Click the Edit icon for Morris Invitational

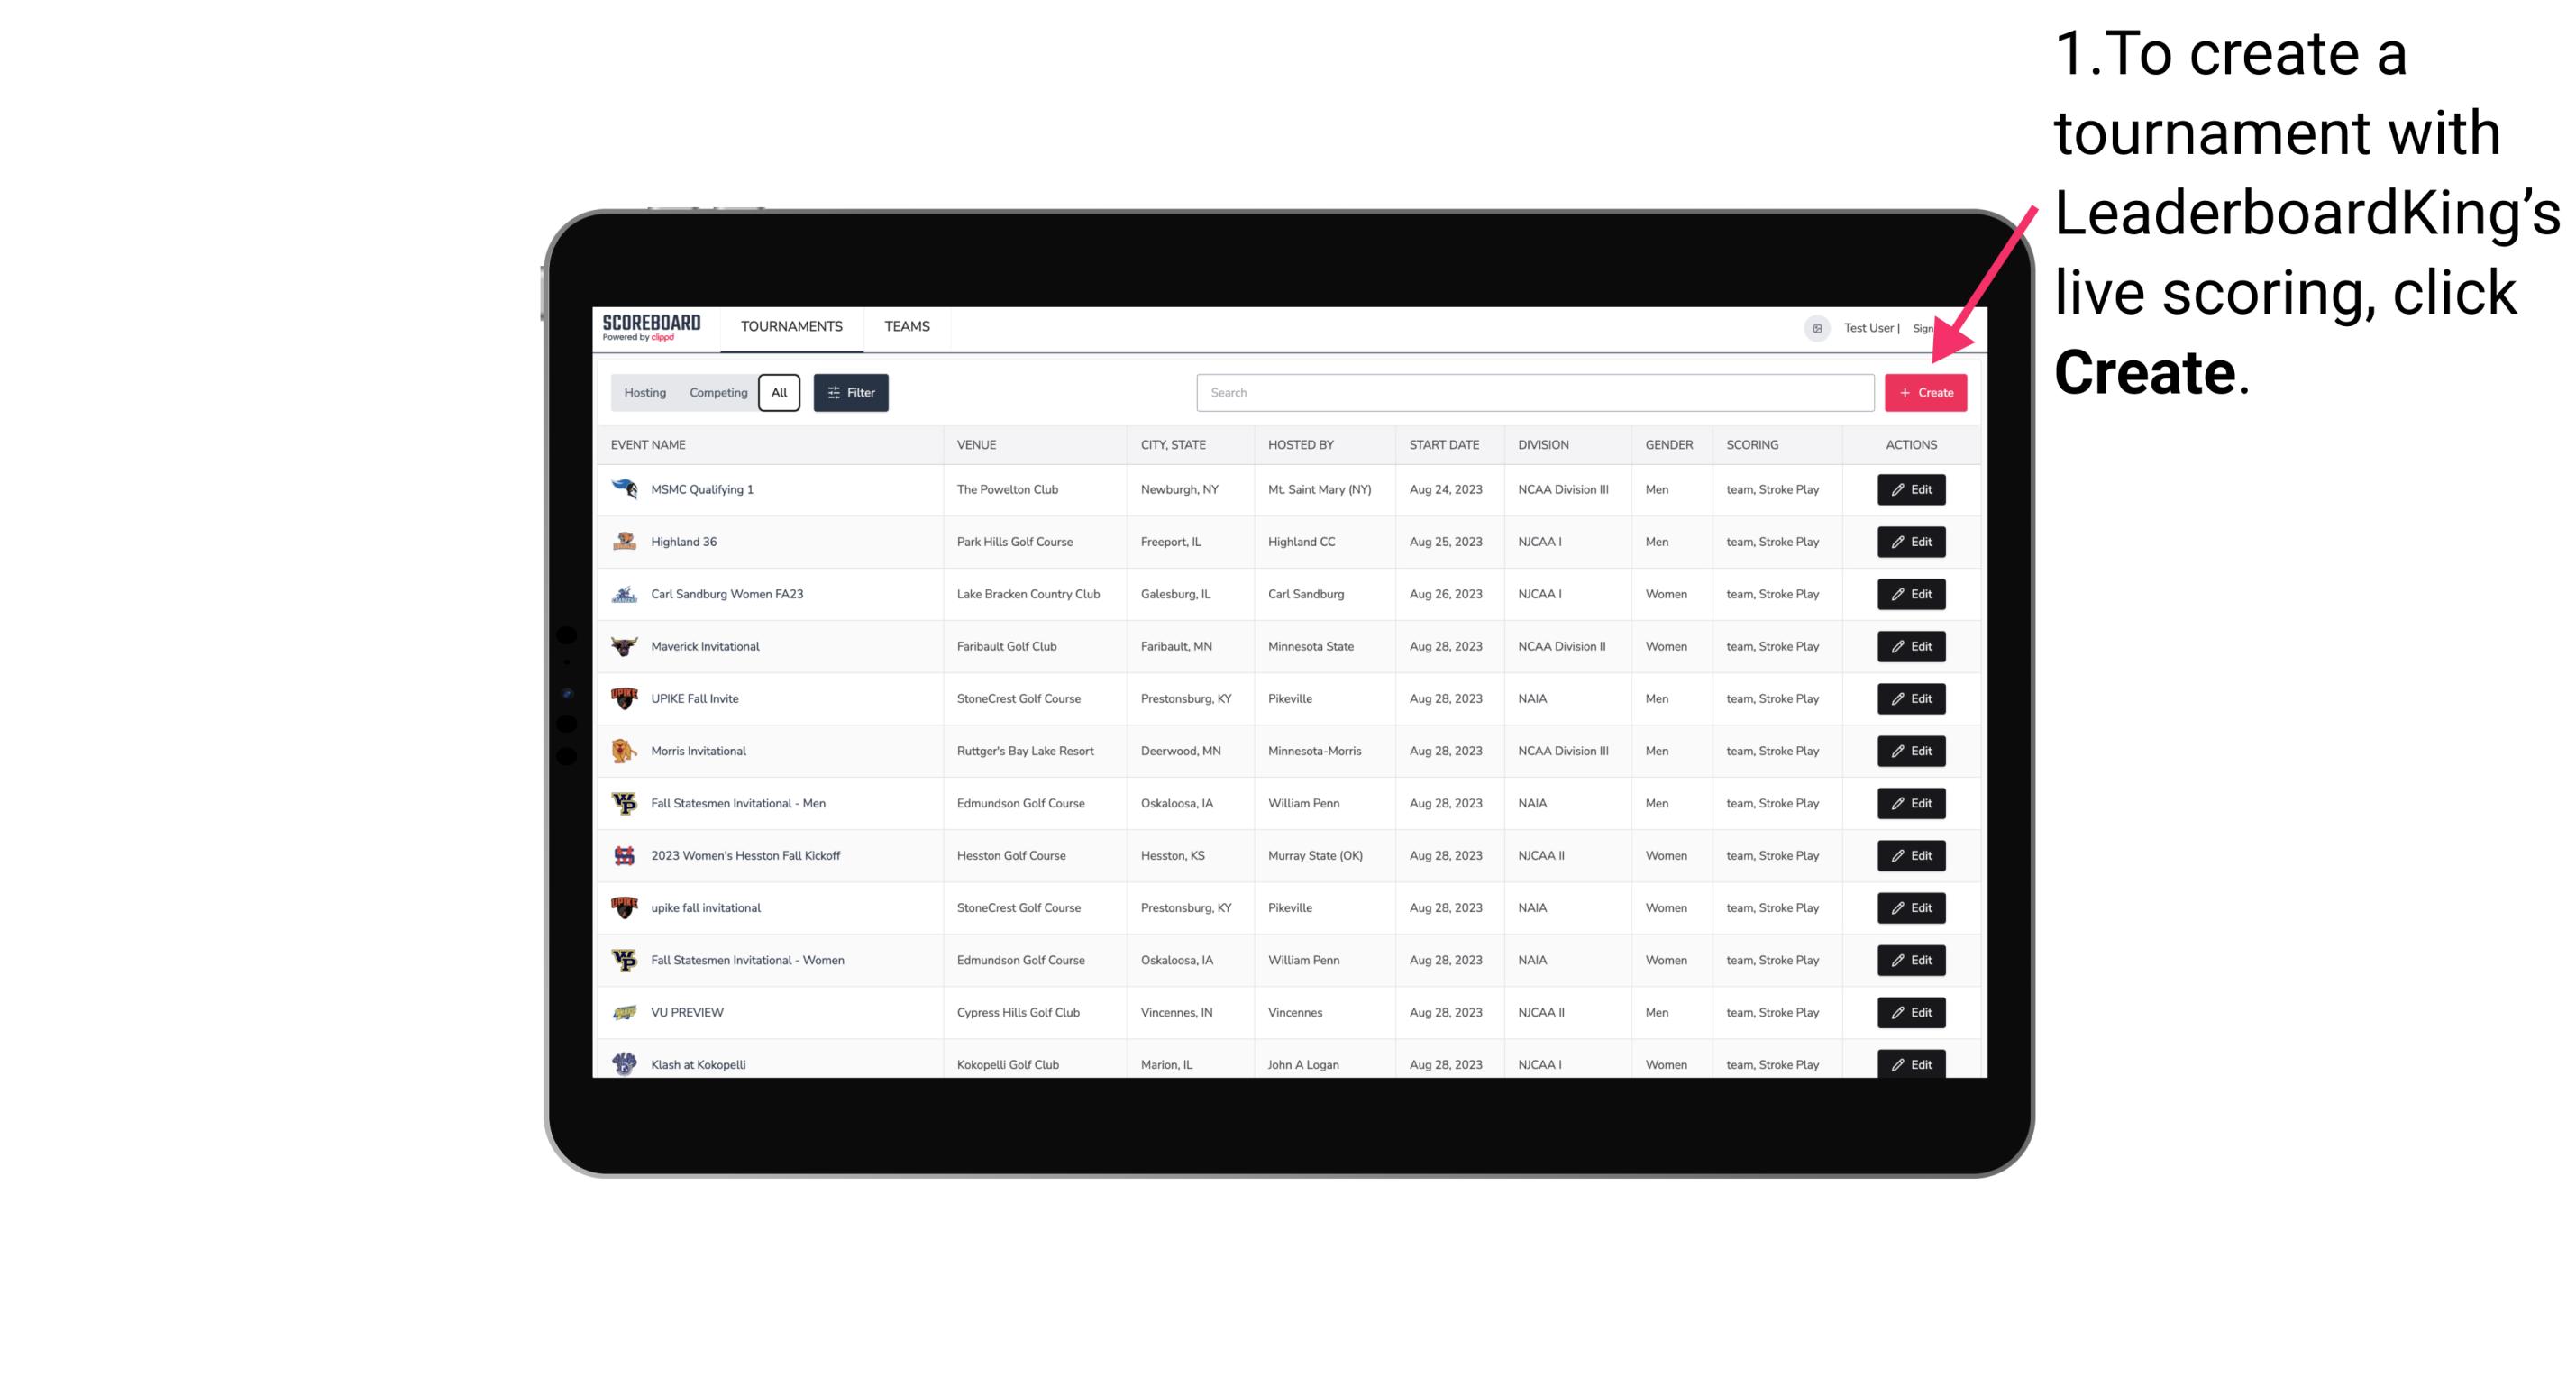coord(1910,751)
